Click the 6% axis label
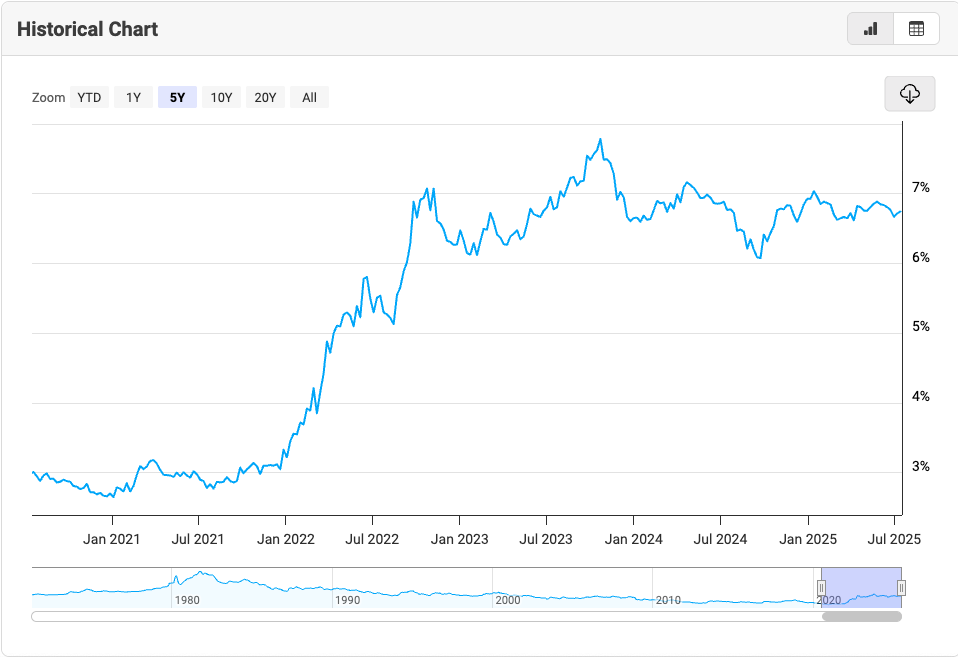958x657 pixels. [921, 257]
